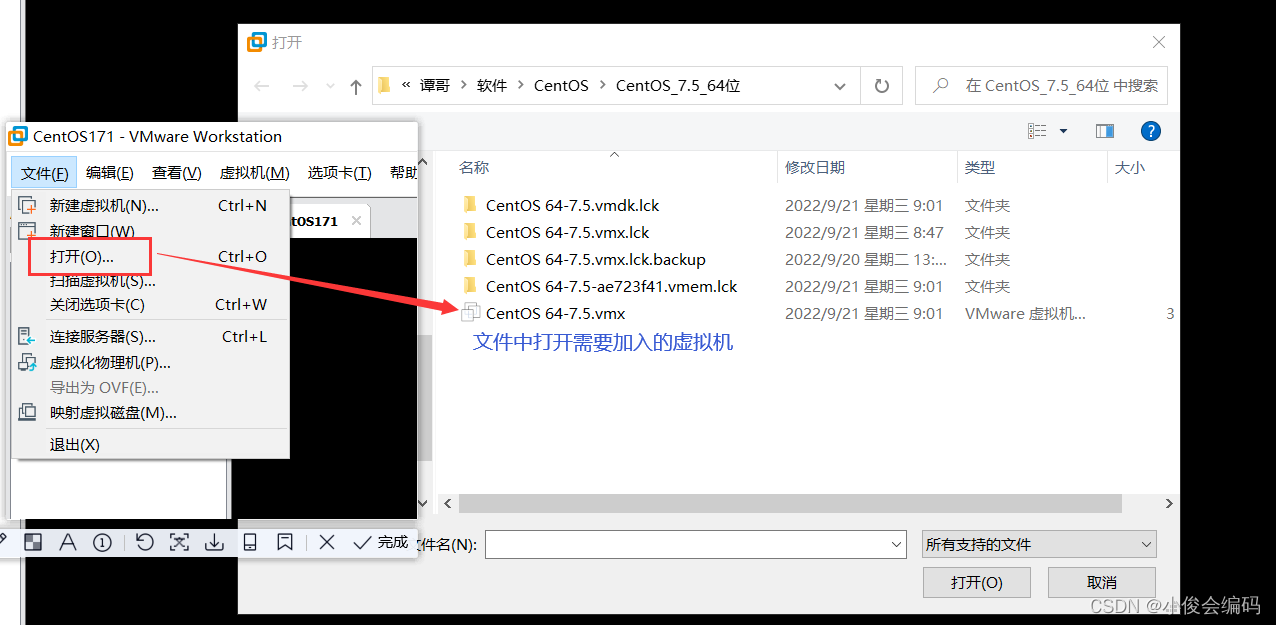
Task: Click the search box 在 CentOS_7.5_64位 中搜索
Action: (1041, 86)
